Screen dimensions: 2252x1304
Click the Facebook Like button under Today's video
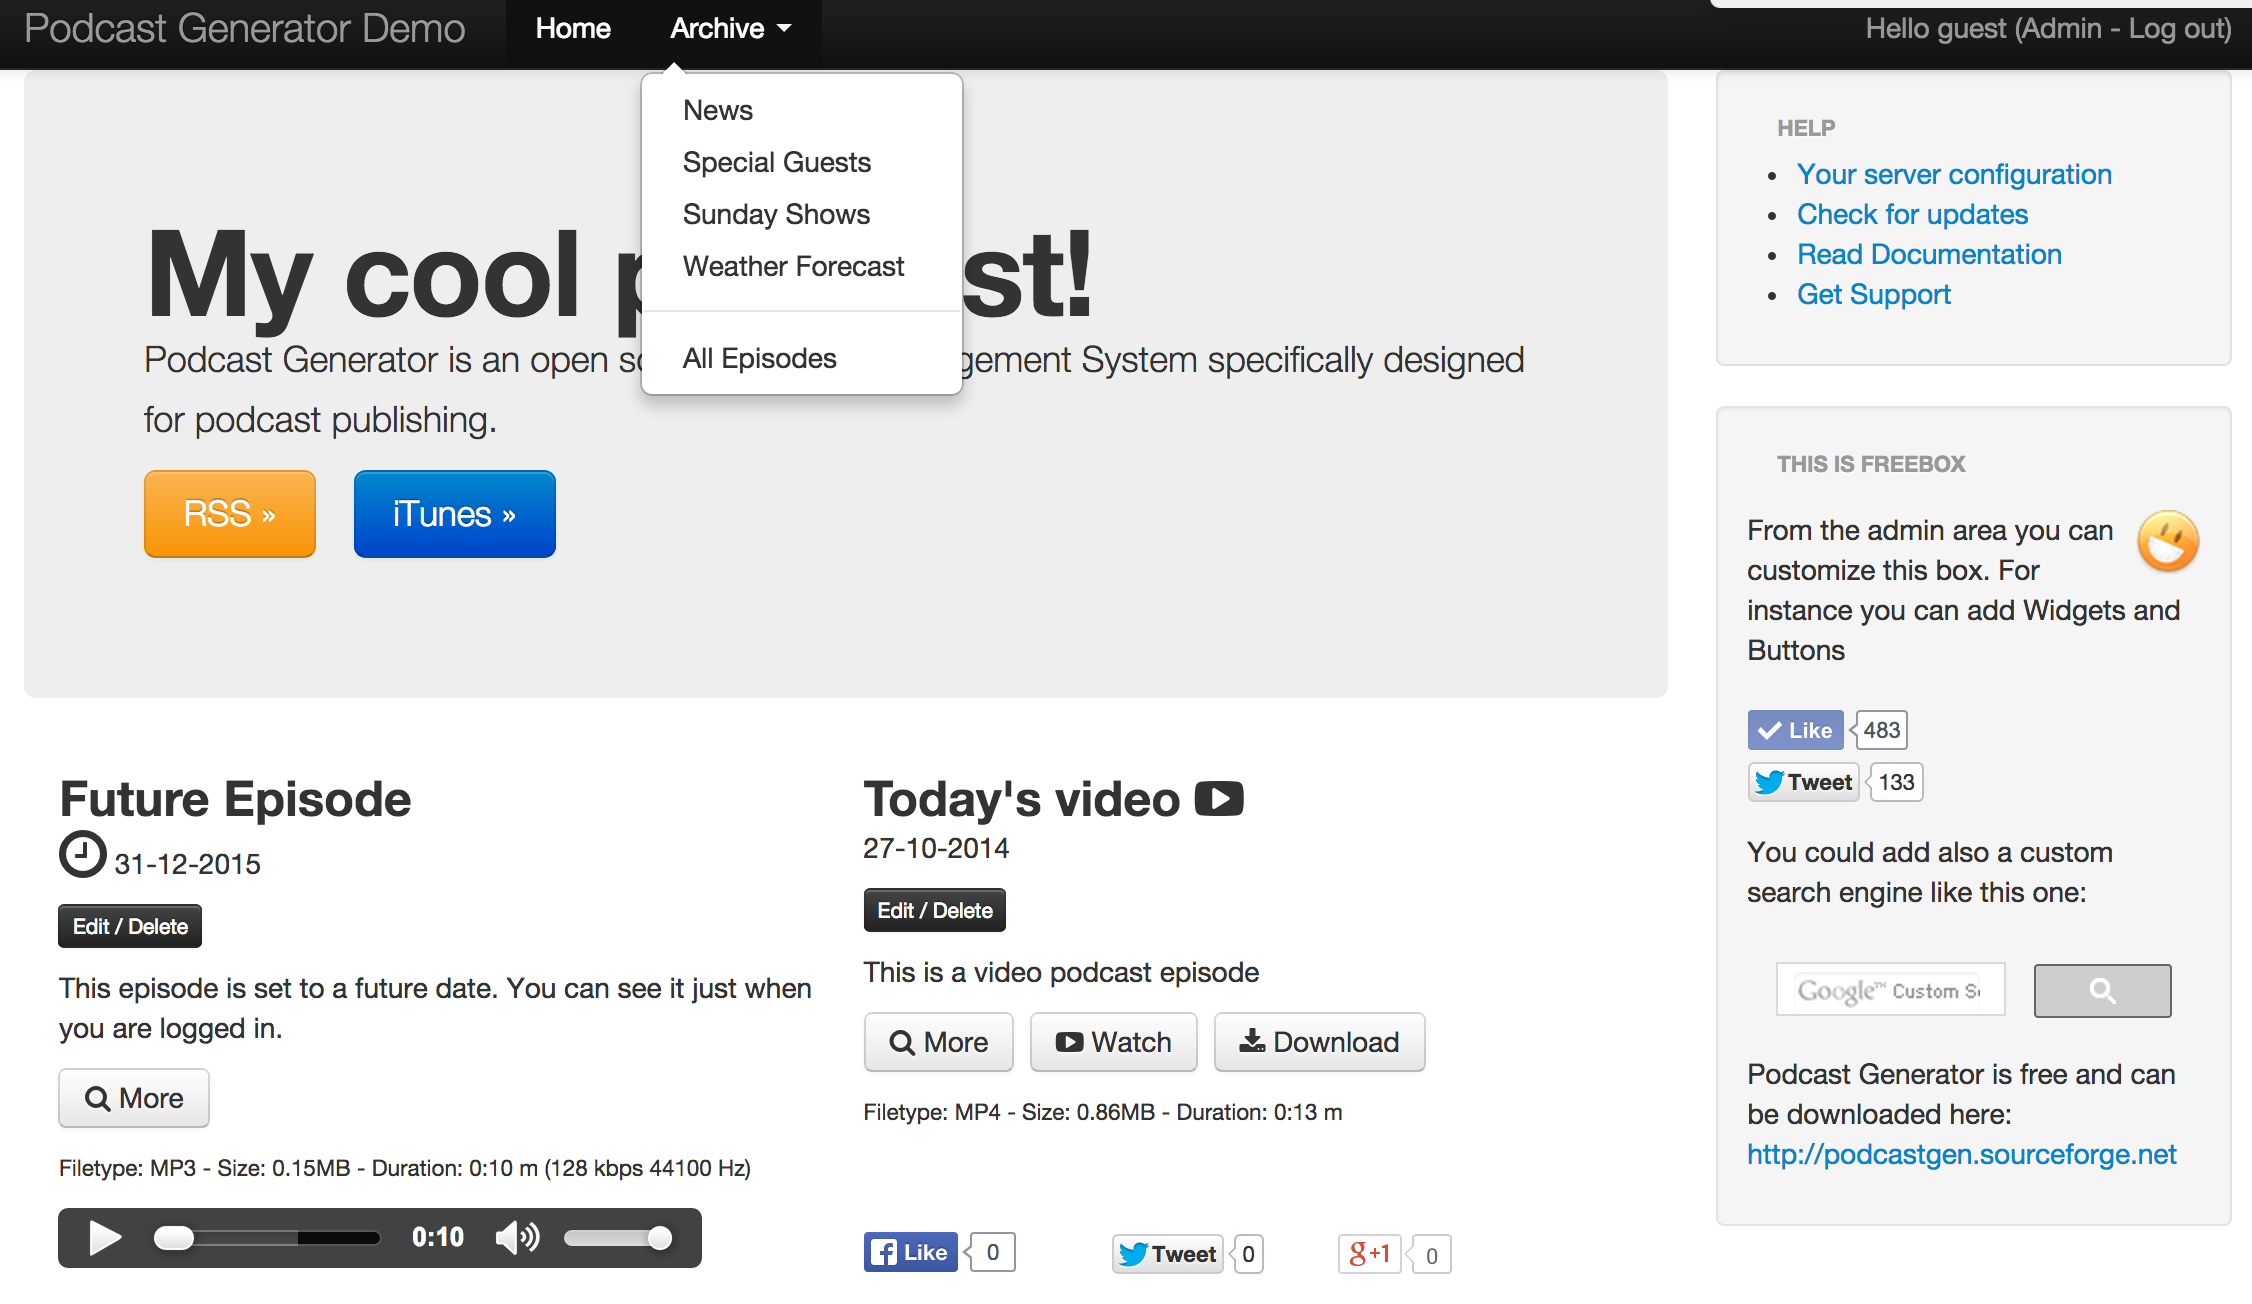(x=909, y=1251)
